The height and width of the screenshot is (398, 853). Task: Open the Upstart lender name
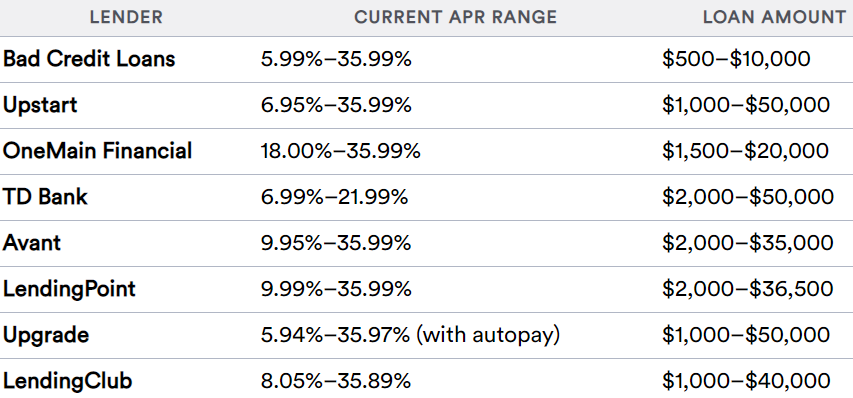(x=40, y=105)
